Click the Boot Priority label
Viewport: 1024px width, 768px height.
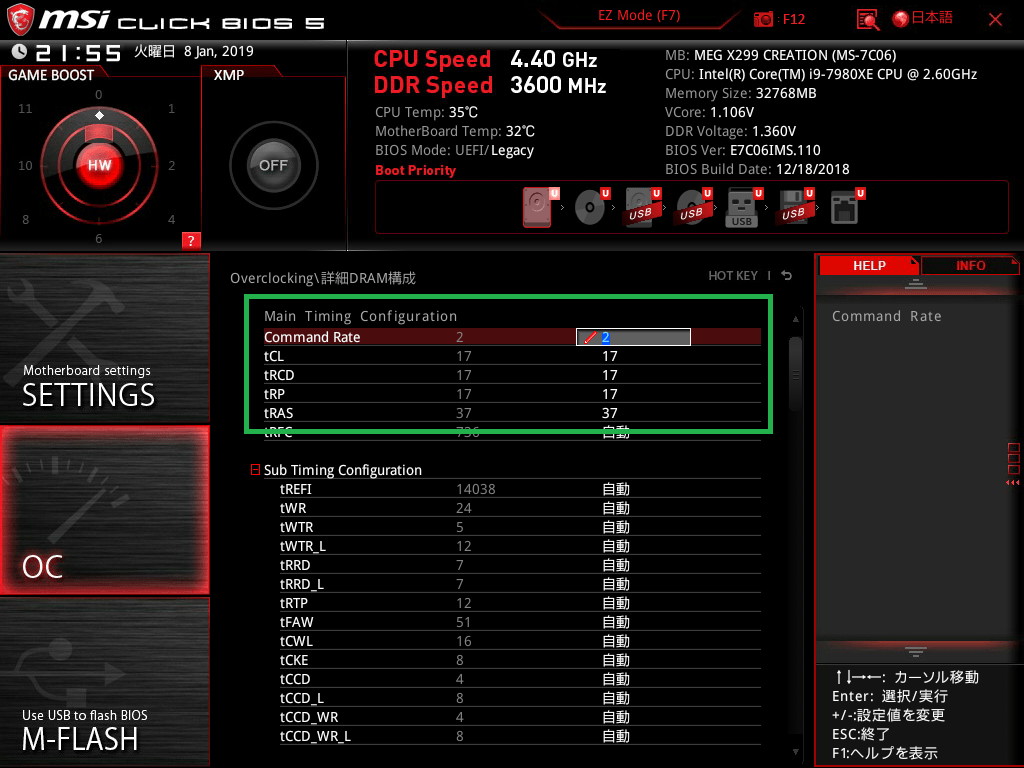click(415, 170)
